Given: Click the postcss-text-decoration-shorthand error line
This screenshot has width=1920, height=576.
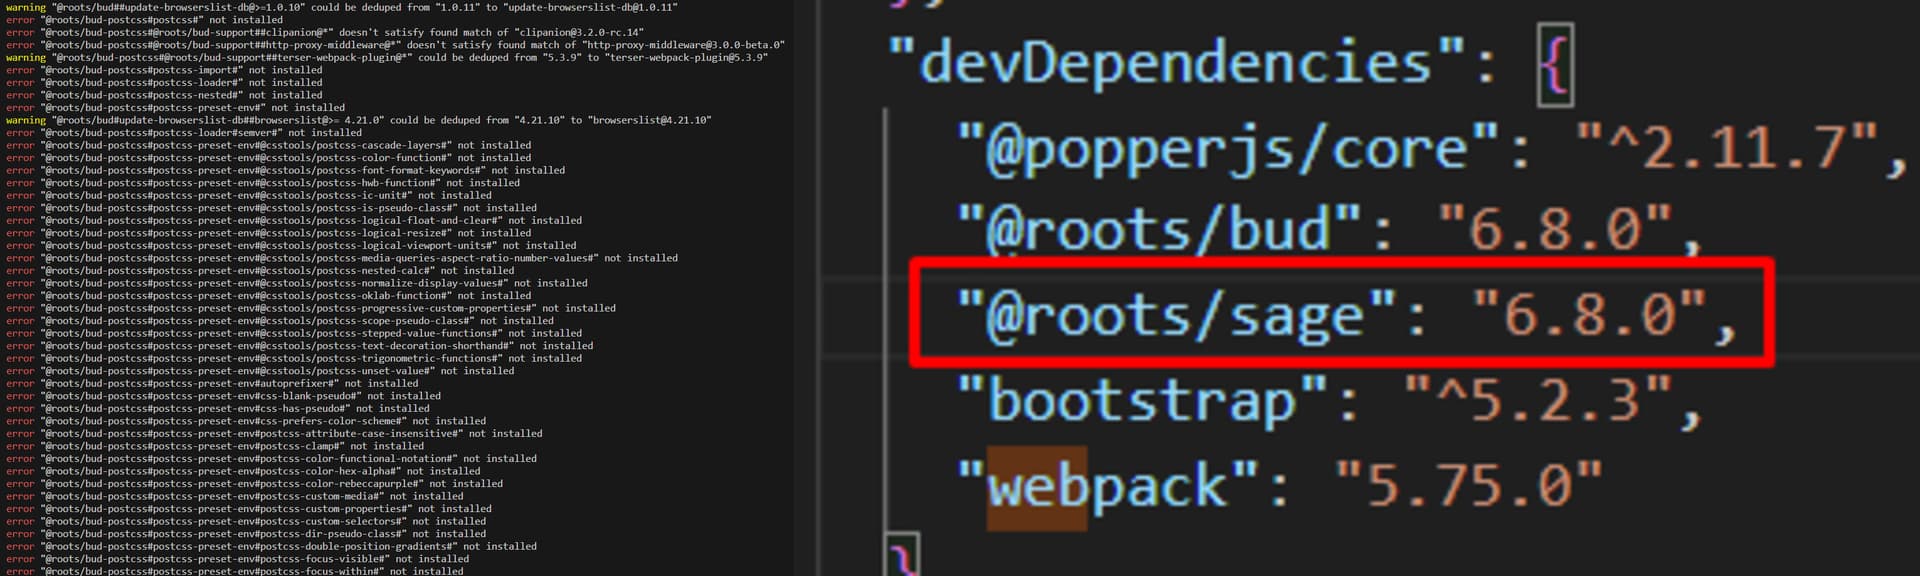Looking at the screenshot, I should (300, 345).
